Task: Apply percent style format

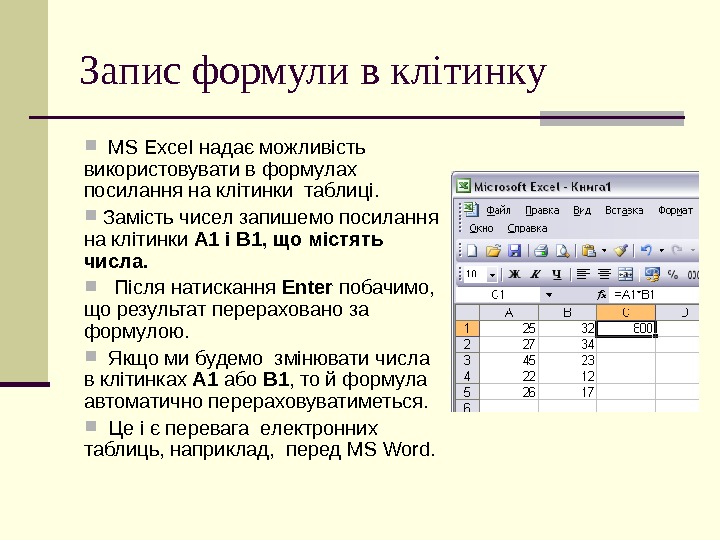Action: pos(673,274)
